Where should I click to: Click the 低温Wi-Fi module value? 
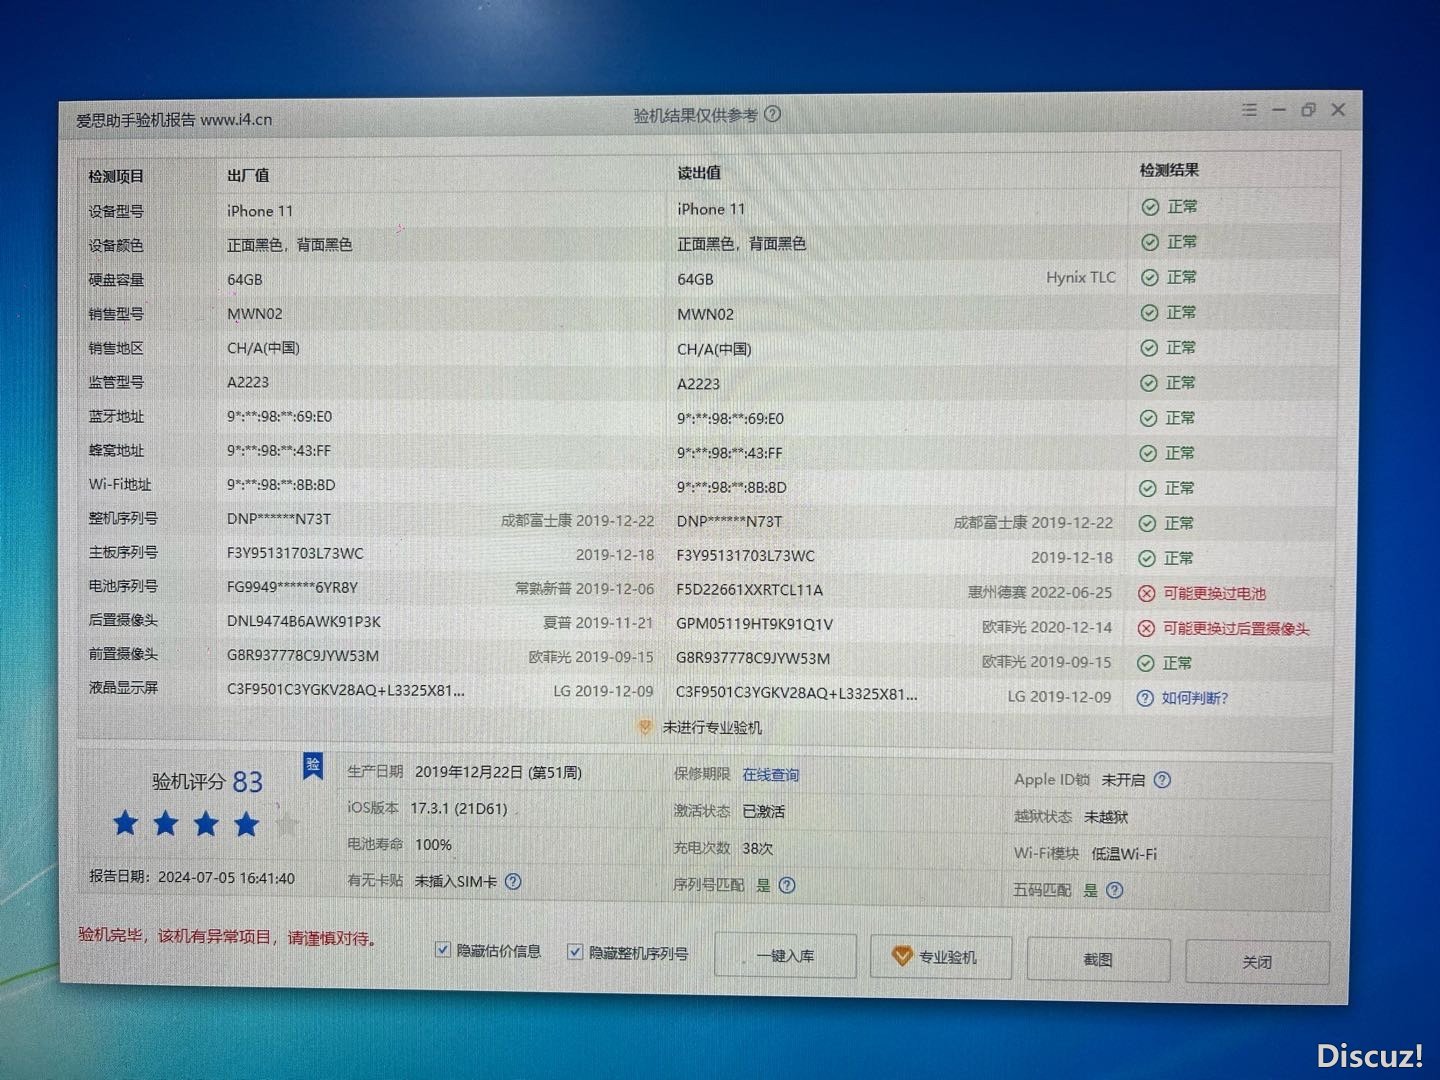[1124, 854]
